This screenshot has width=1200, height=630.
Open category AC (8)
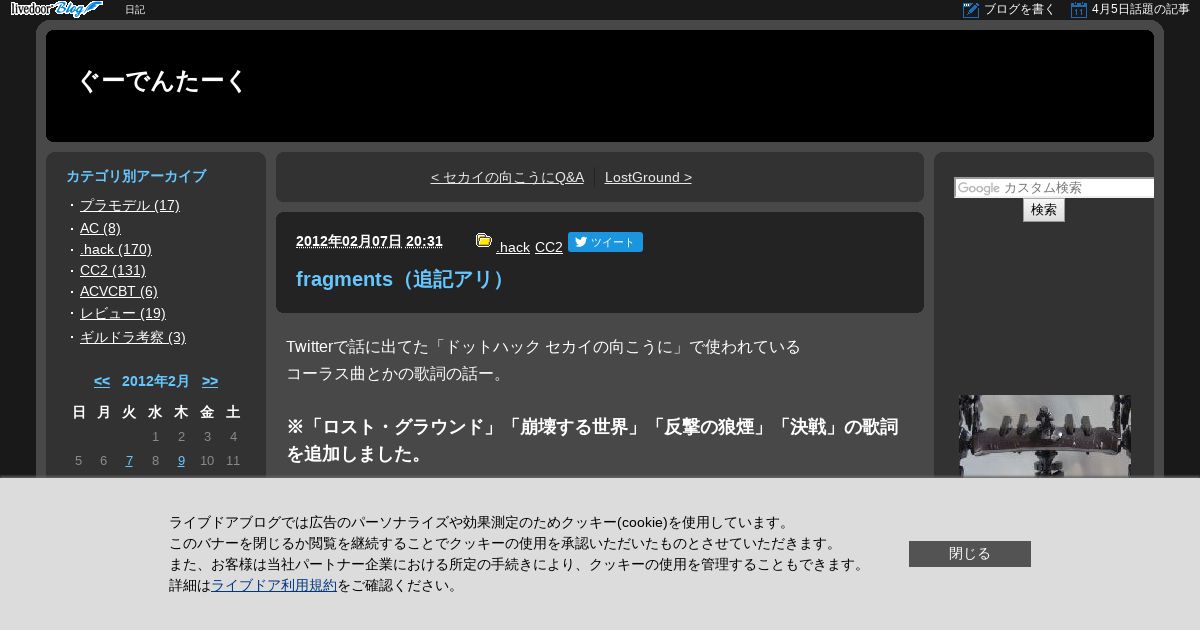100,228
